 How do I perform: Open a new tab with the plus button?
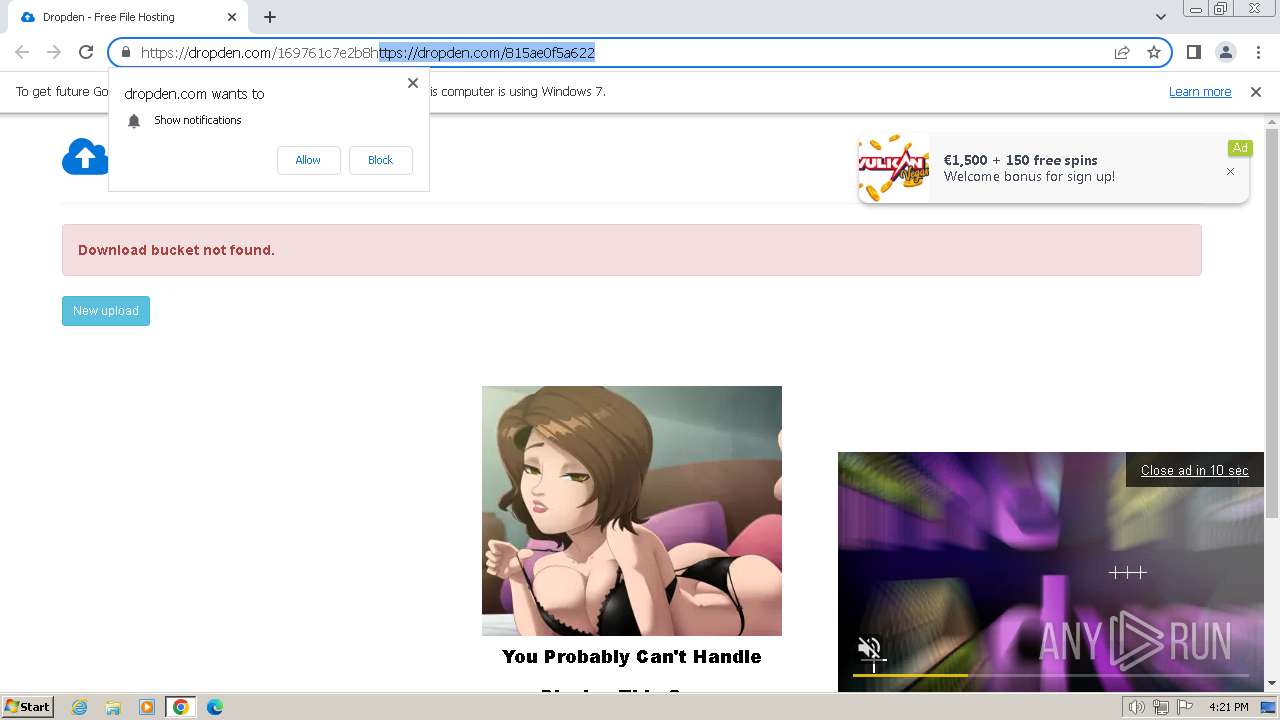coord(270,17)
